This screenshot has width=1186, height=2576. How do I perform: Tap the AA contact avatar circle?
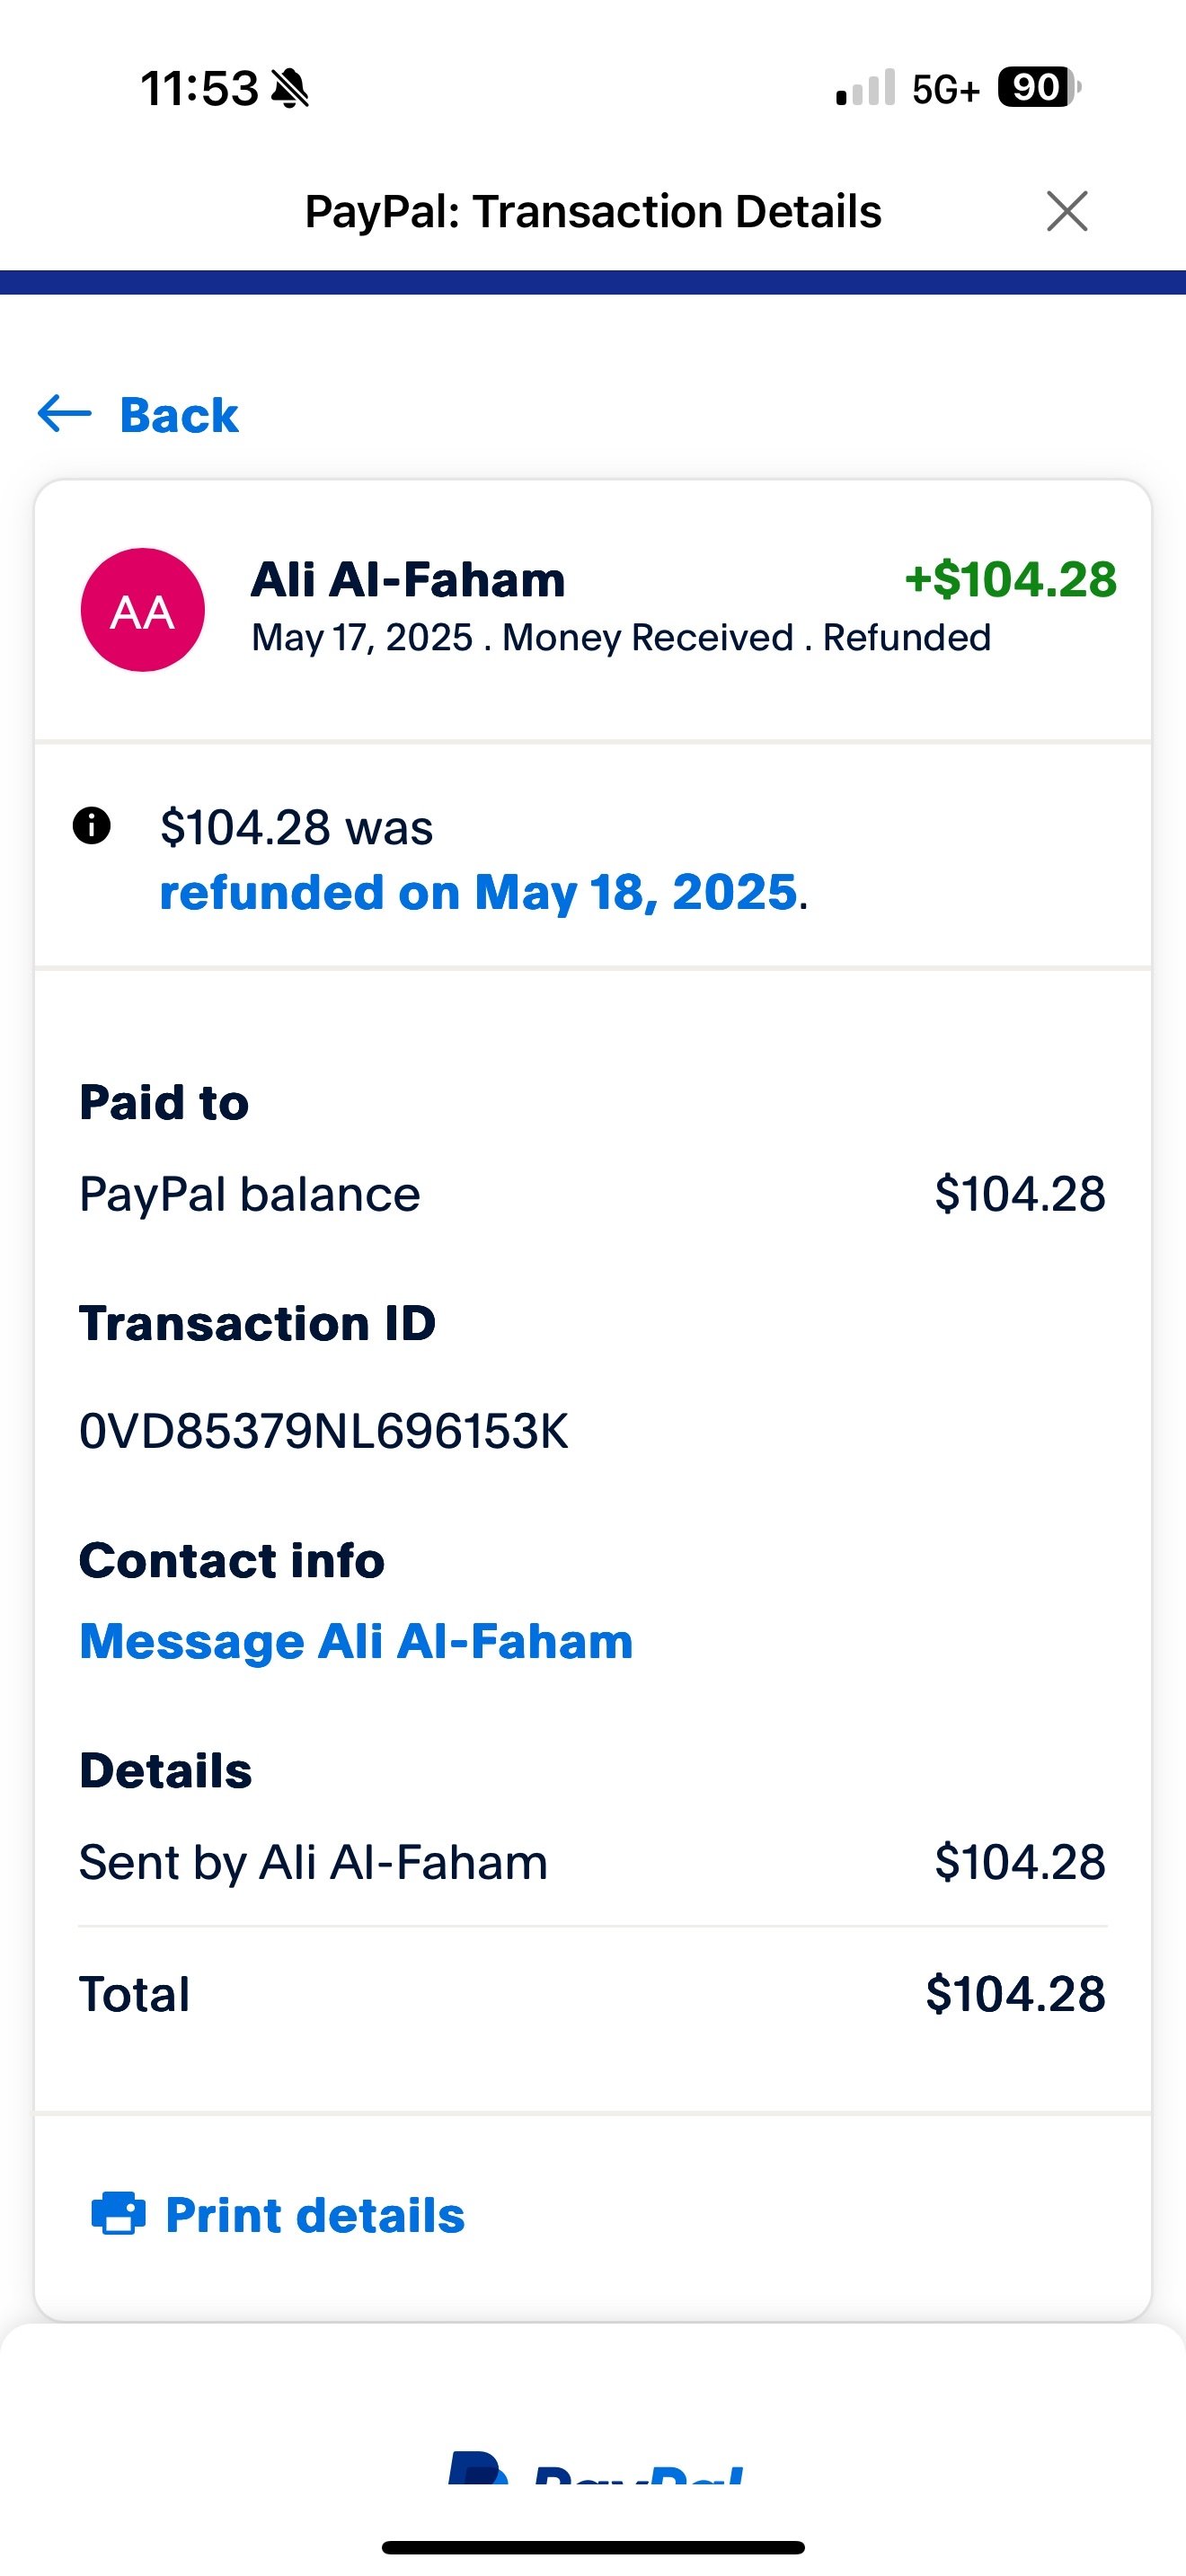143,610
